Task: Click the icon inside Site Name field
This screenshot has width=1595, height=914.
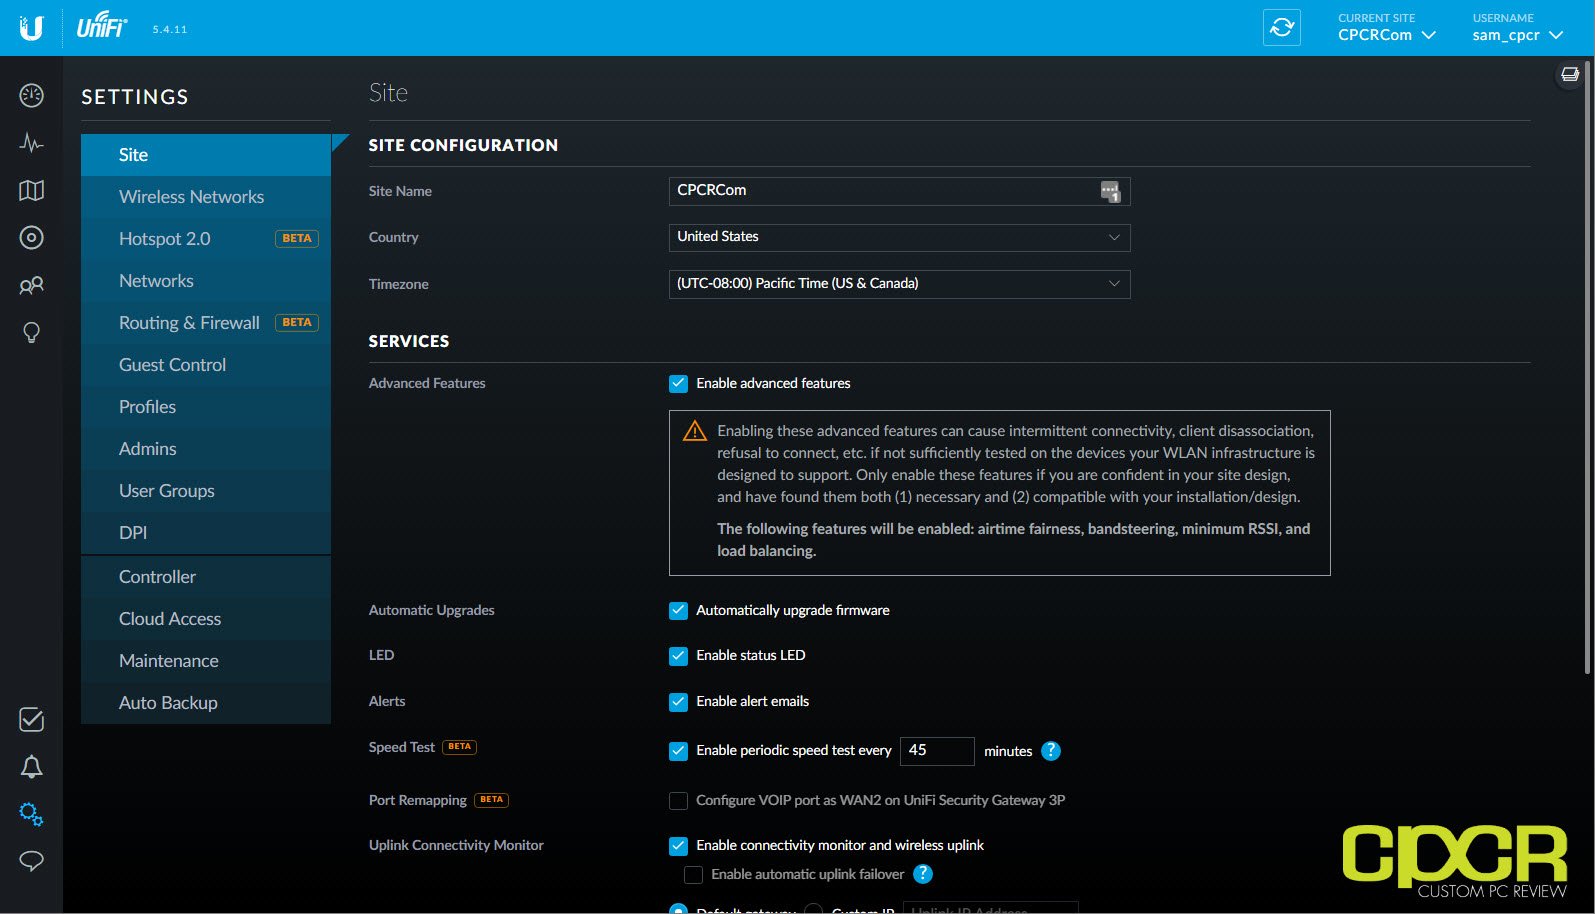Action: click(x=1110, y=191)
